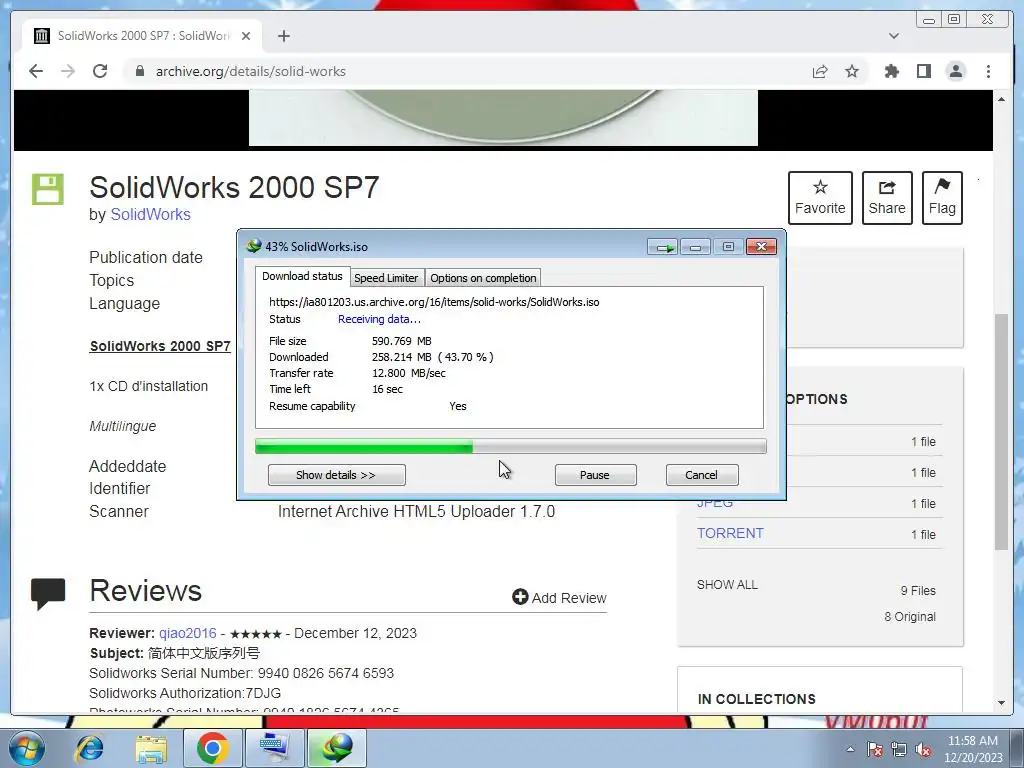Bookmark this page with star icon
1024x768 pixels.
[852, 71]
